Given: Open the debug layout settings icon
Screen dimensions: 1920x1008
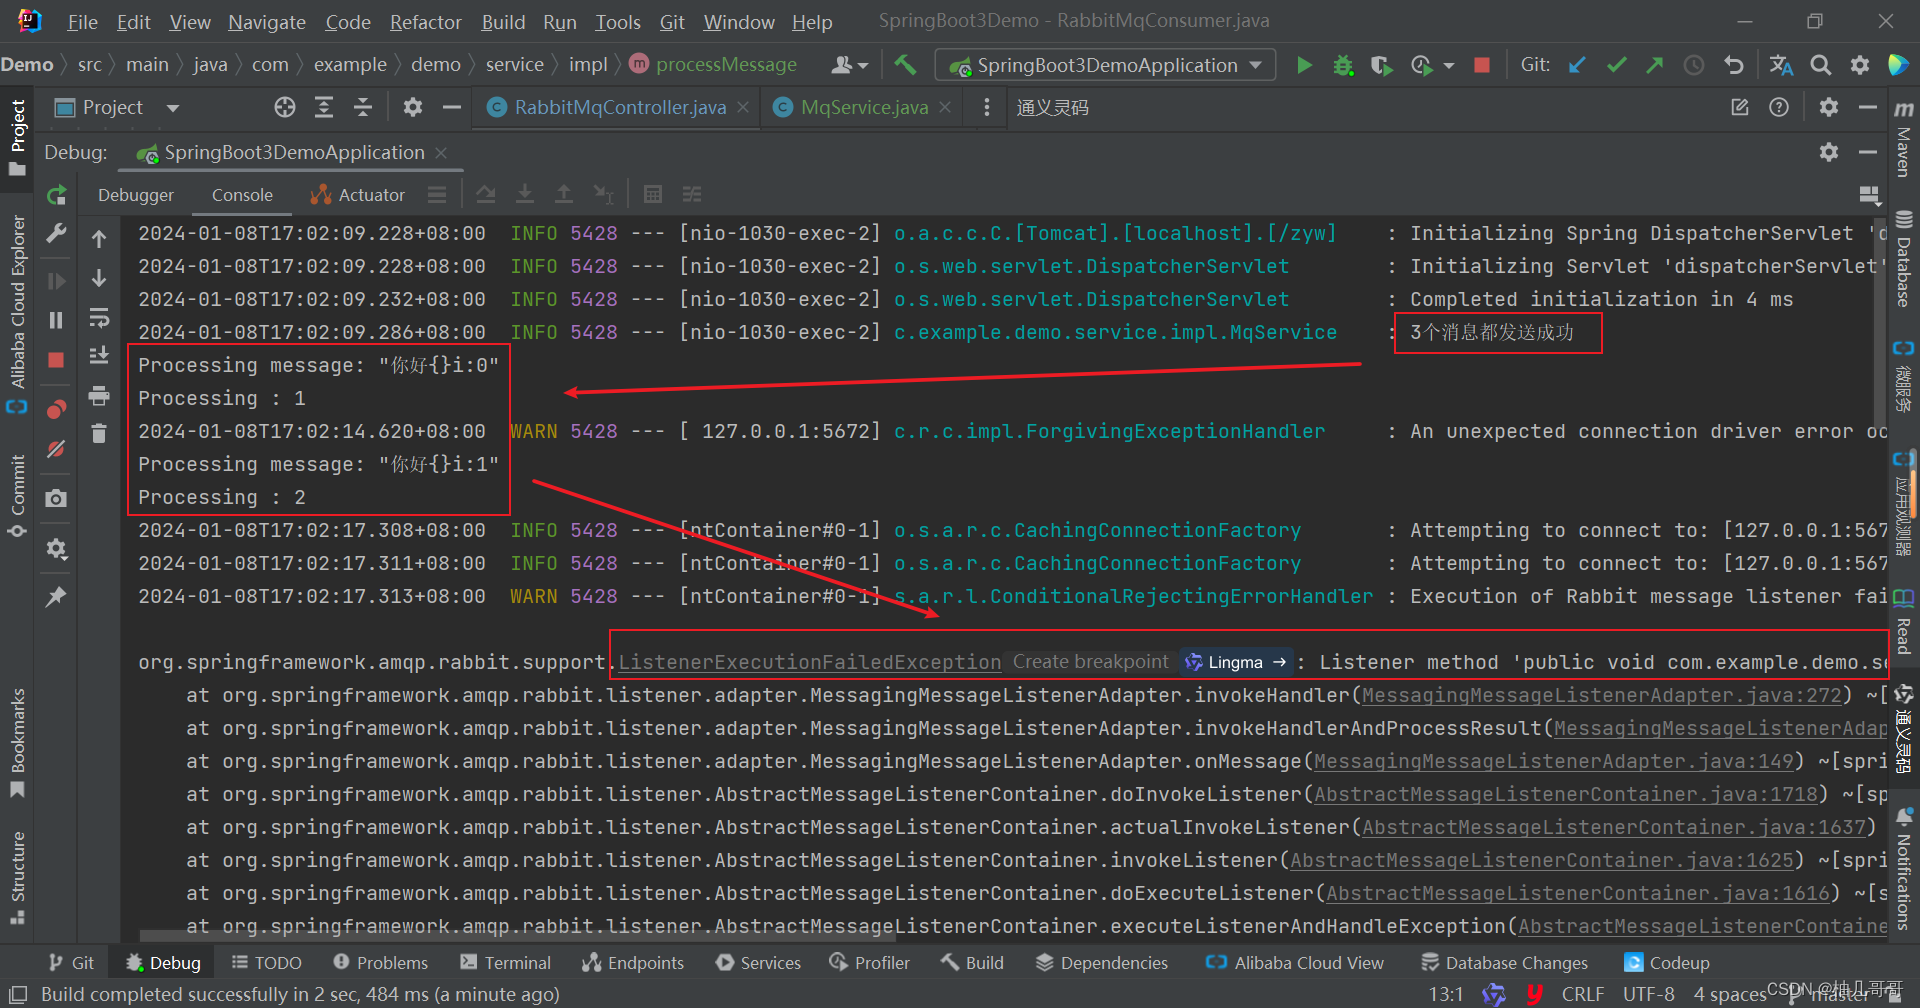Looking at the screenshot, I should tap(1868, 194).
